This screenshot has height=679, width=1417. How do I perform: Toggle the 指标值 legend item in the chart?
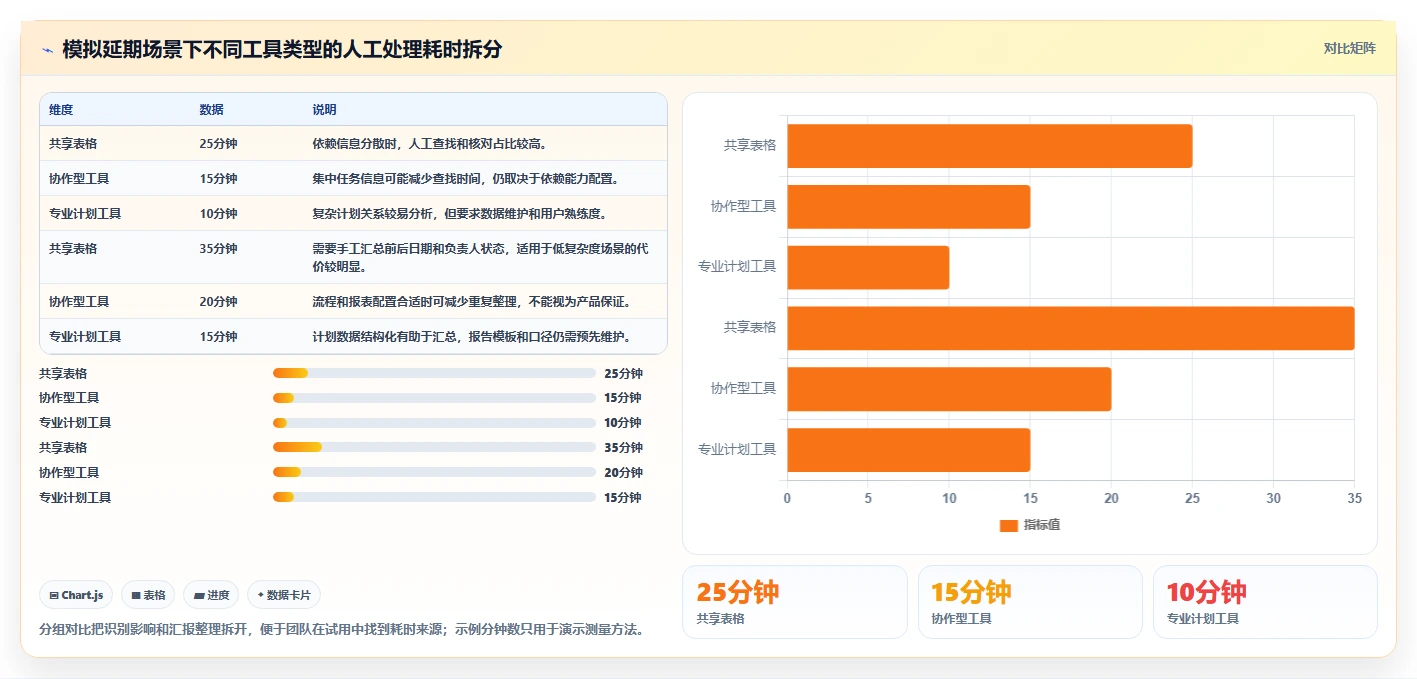tap(1030, 525)
